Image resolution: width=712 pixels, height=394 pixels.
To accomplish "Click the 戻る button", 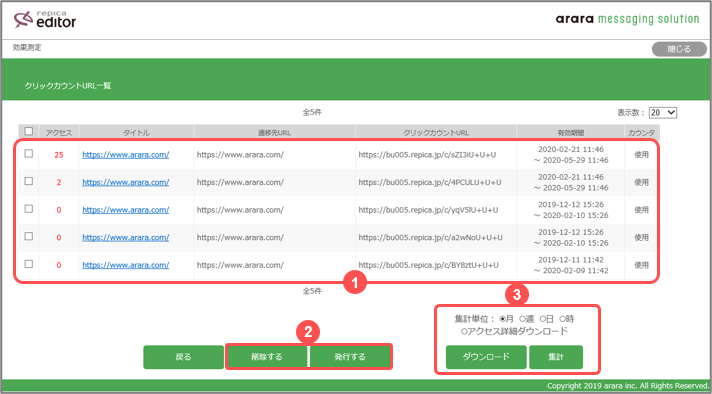I will point(183,357).
